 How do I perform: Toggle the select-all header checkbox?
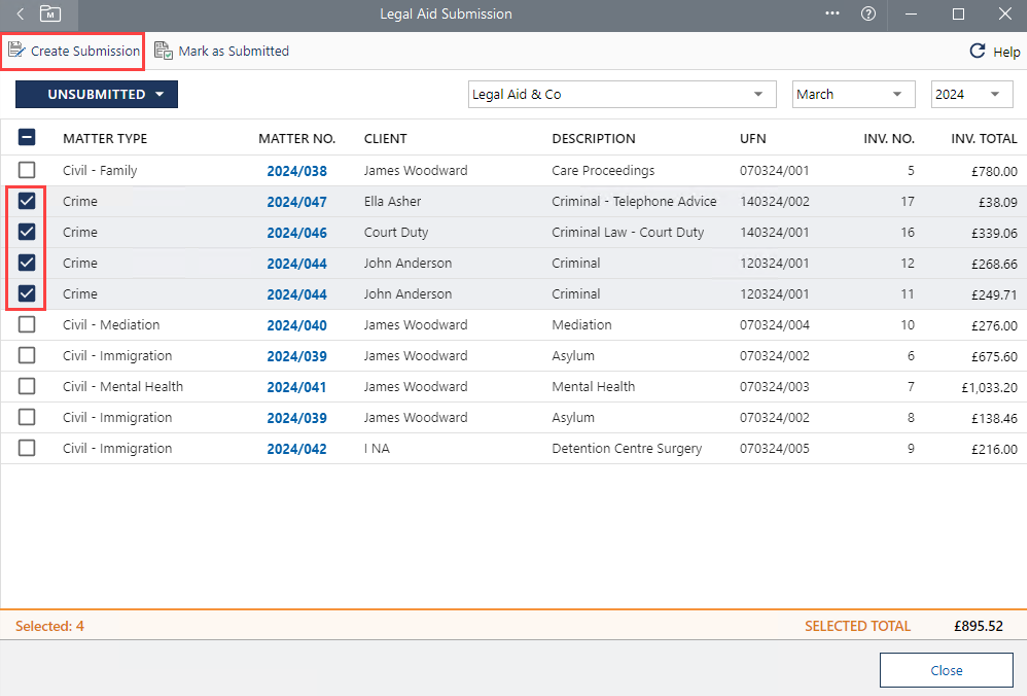click(x=27, y=138)
